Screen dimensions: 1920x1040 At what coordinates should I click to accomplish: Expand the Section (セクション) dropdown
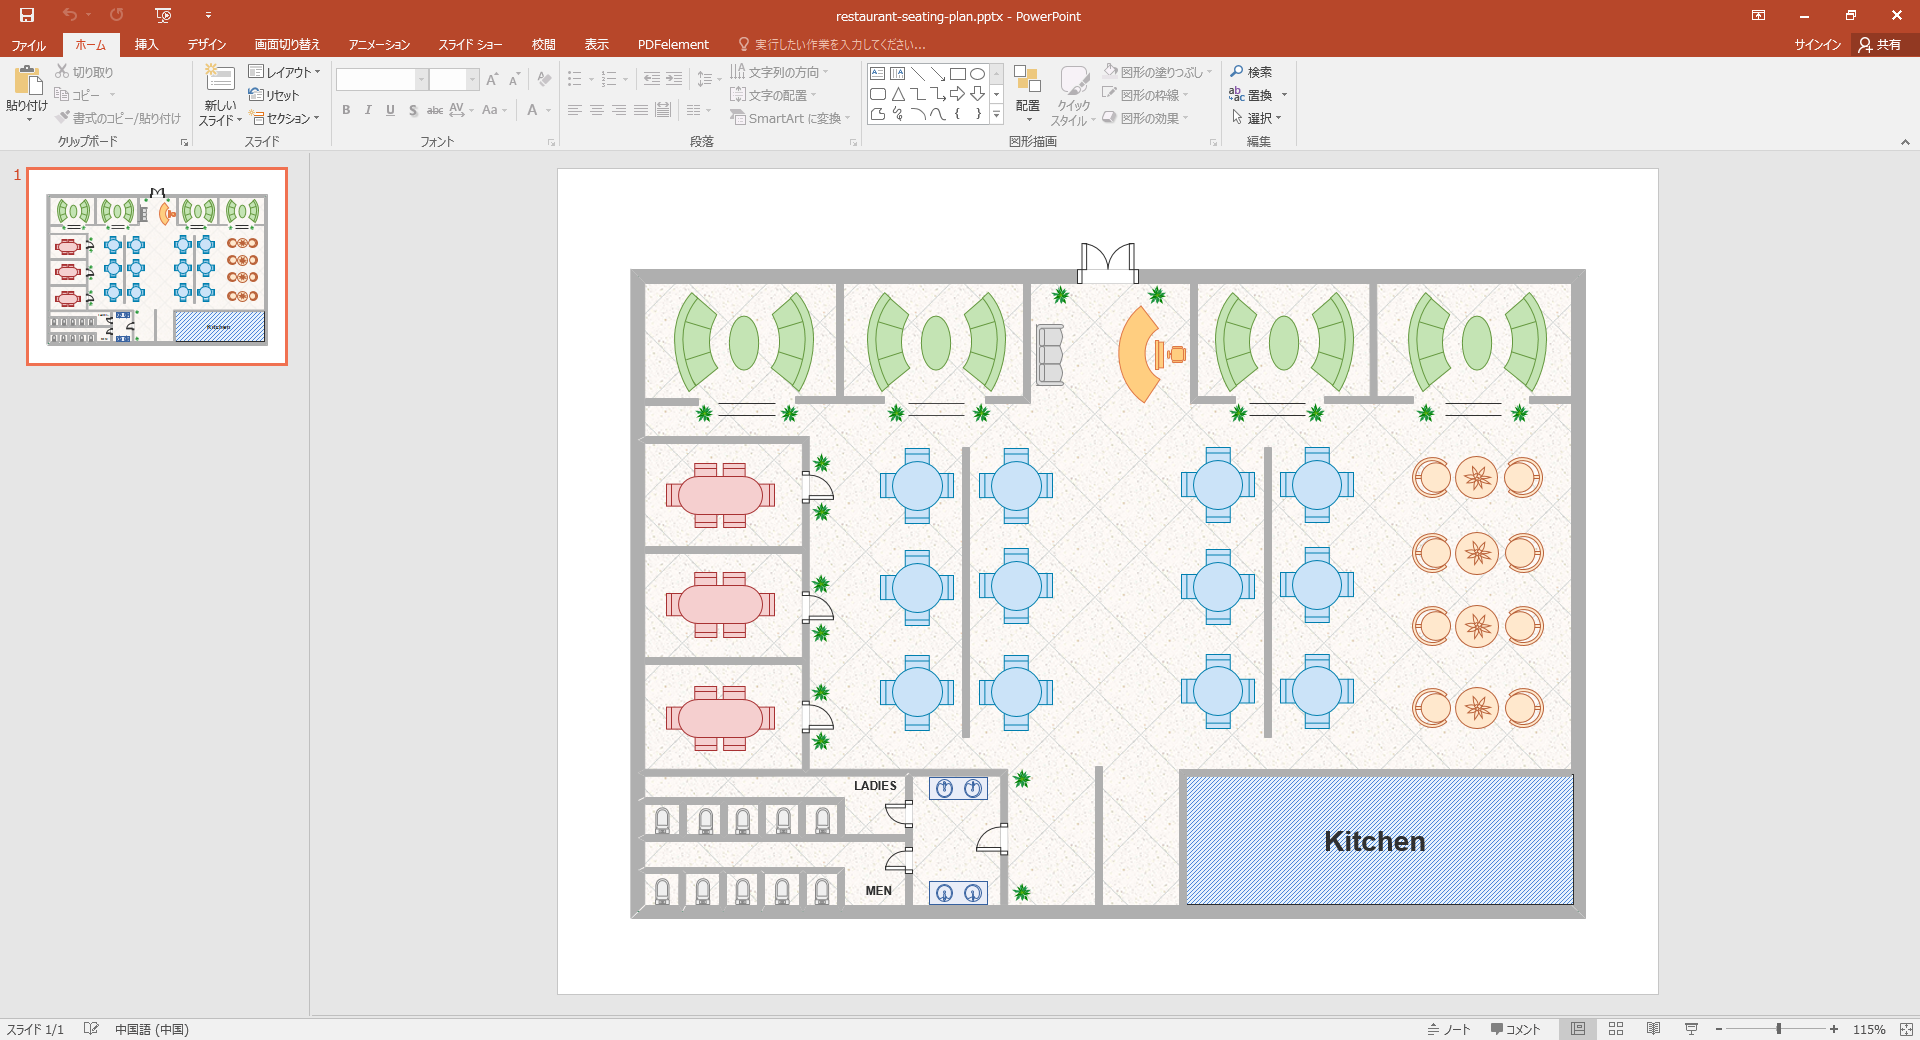[285, 118]
